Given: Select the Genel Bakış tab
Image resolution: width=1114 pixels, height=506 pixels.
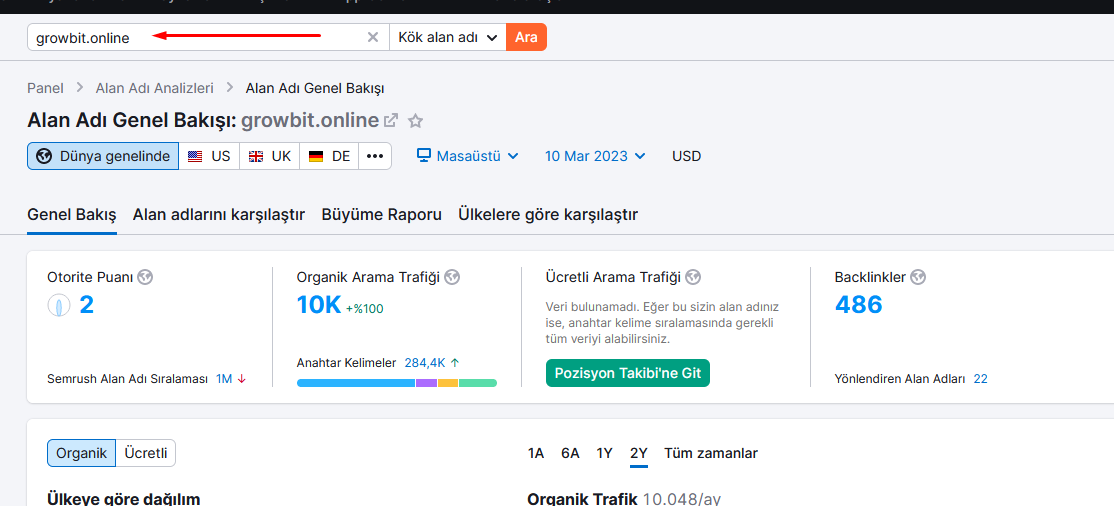Looking at the screenshot, I should (72, 215).
